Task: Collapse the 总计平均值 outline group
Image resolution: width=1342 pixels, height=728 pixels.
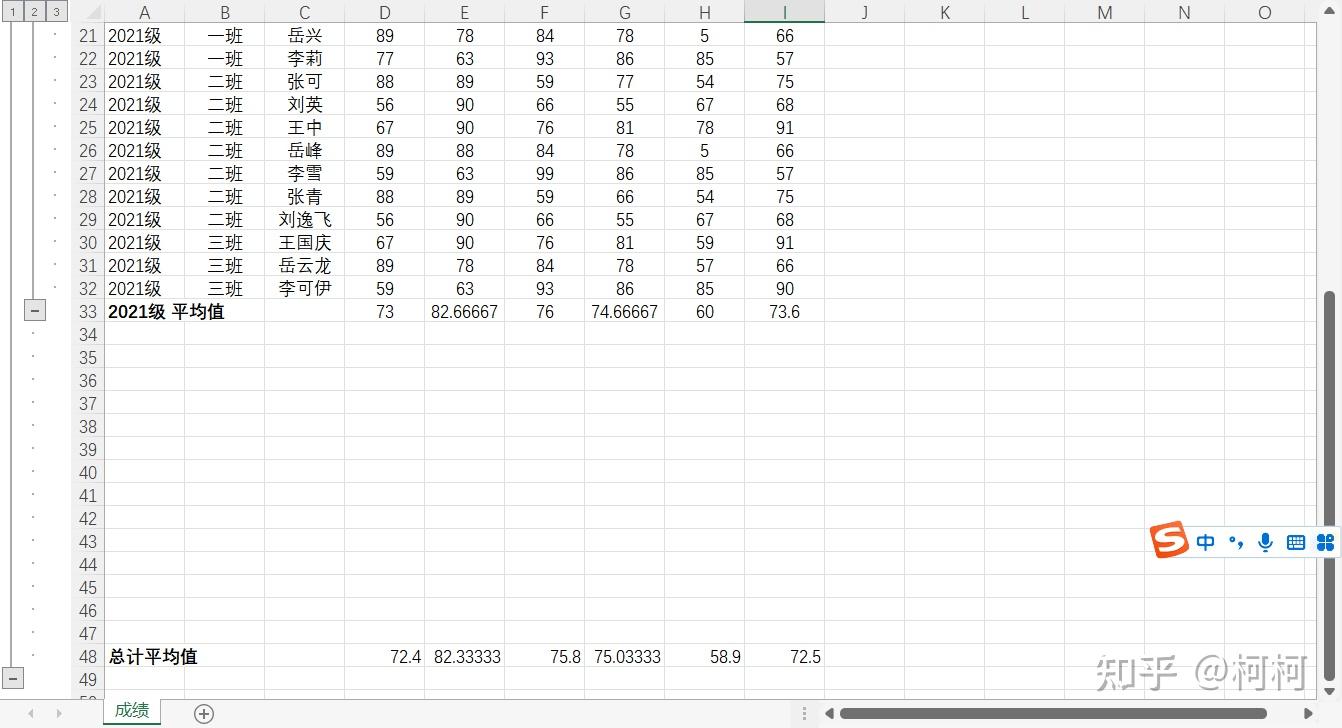Action: [x=12, y=678]
